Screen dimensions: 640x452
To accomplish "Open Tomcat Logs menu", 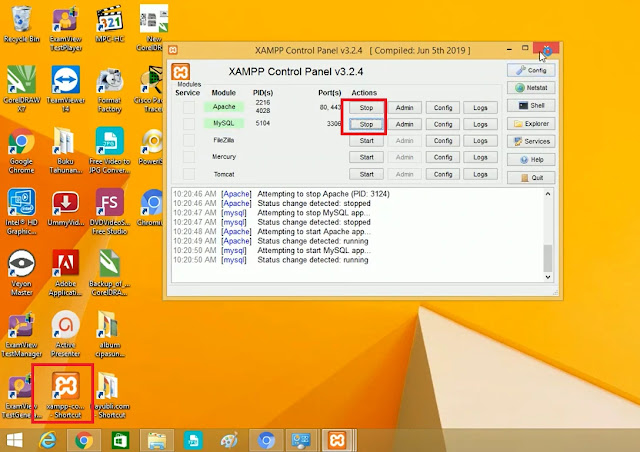I will (x=480, y=174).
